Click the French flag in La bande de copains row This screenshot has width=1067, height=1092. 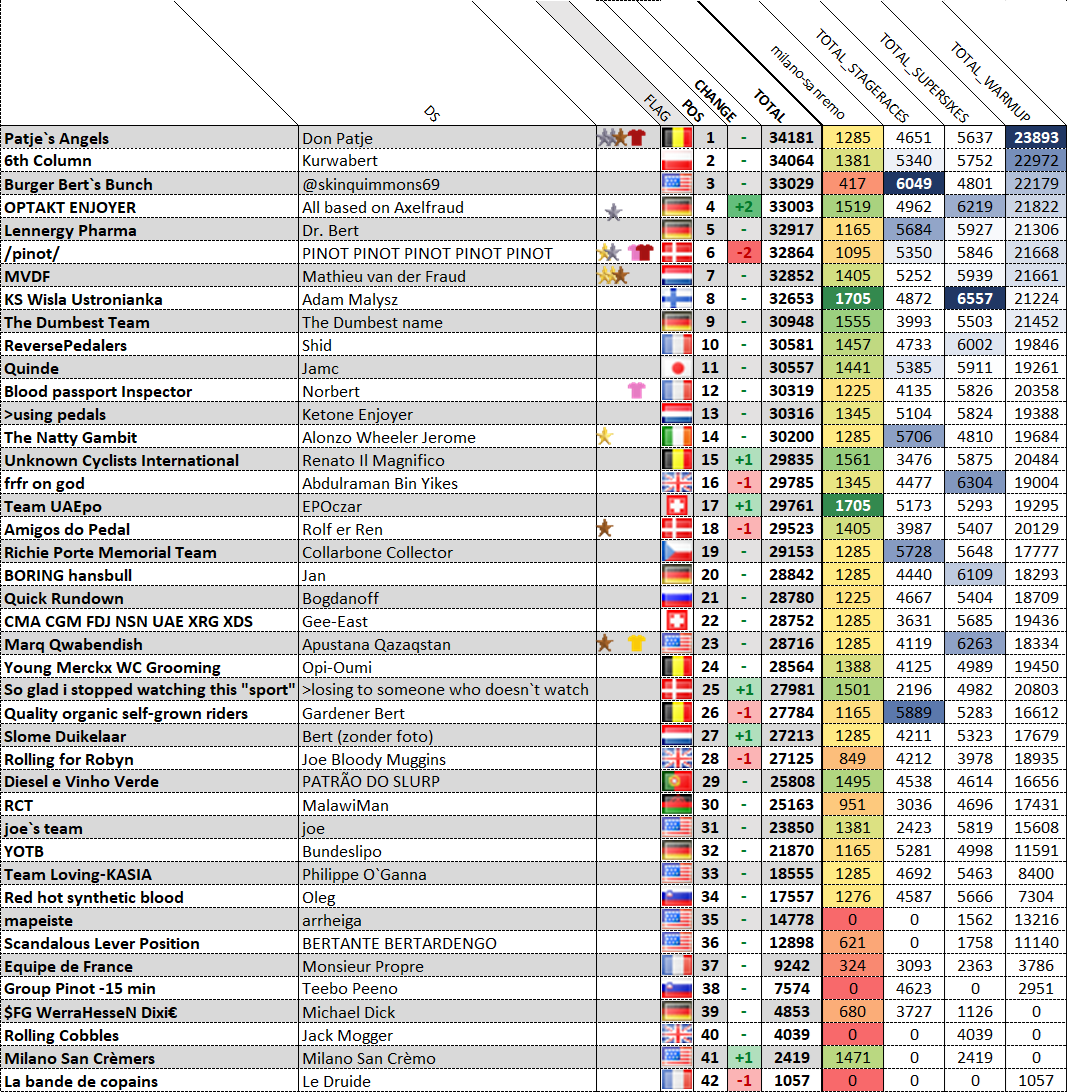coord(676,1079)
